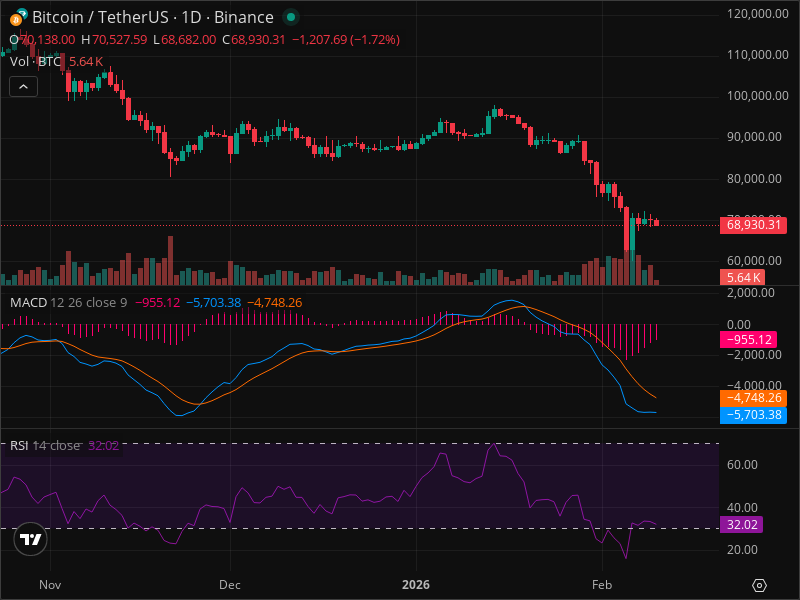Click the −955.12 value in MACD legend

(158, 303)
